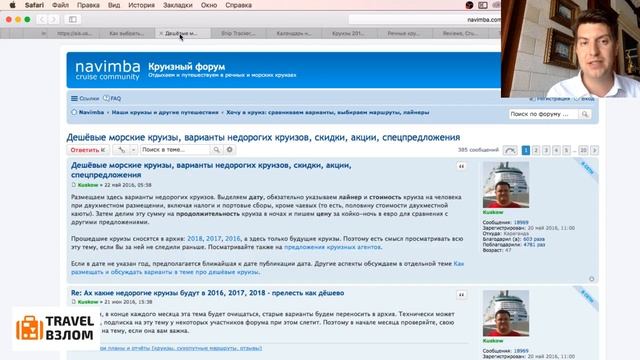Open the Вид menu
This screenshot has height=360, width=640.
pos(114,5)
